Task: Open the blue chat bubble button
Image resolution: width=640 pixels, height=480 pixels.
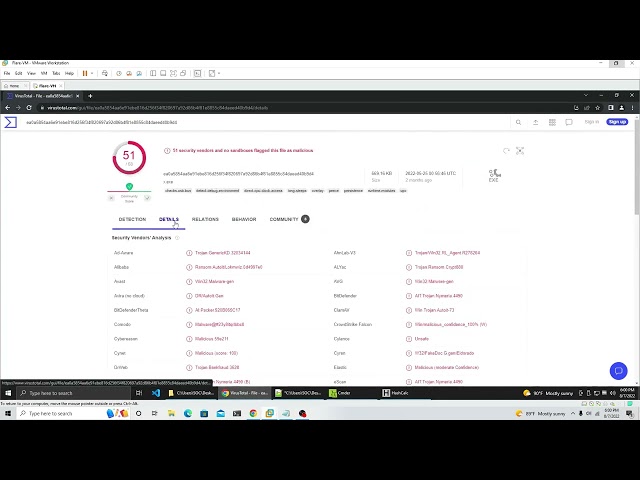Action: [618, 371]
